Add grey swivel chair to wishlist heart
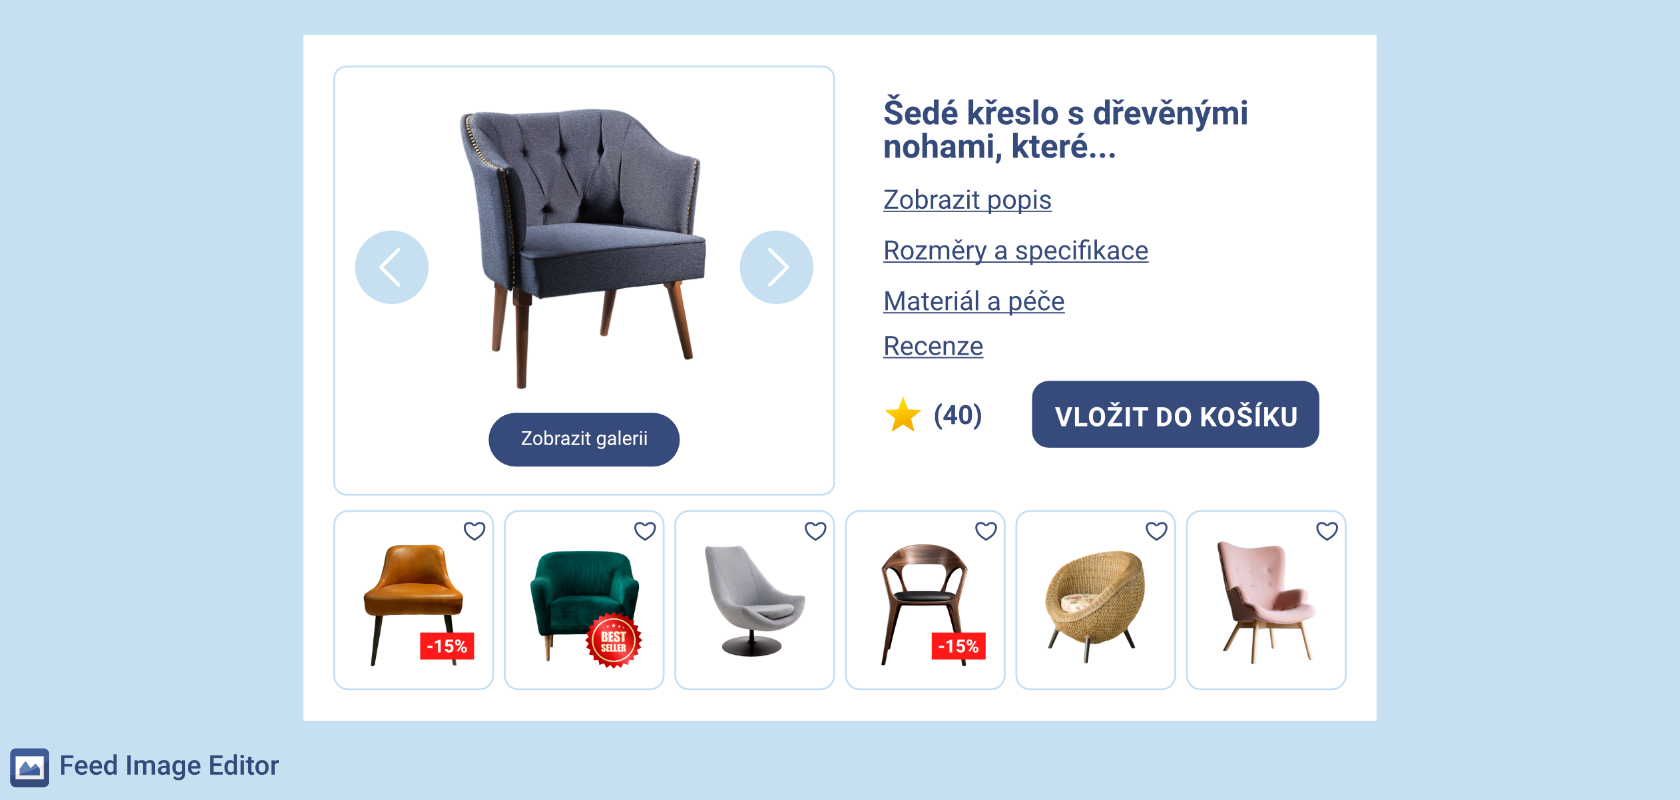1680x800 pixels. point(816,531)
